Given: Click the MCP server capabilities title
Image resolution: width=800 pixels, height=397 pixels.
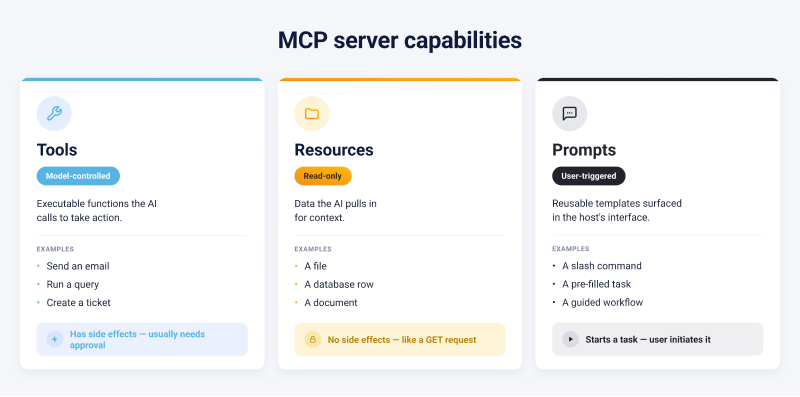Looking at the screenshot, I should [399, 40].
